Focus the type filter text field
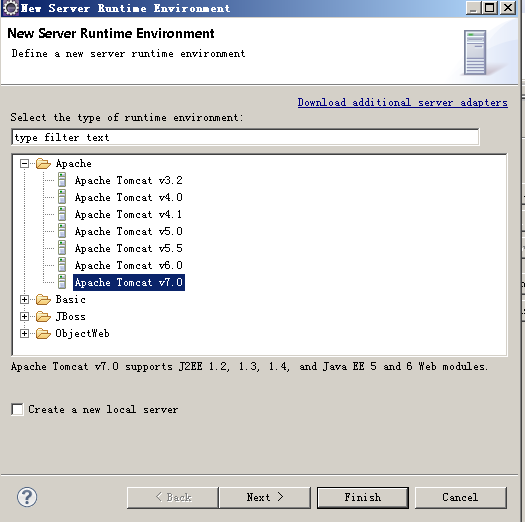525x522 pixels. 245,137
